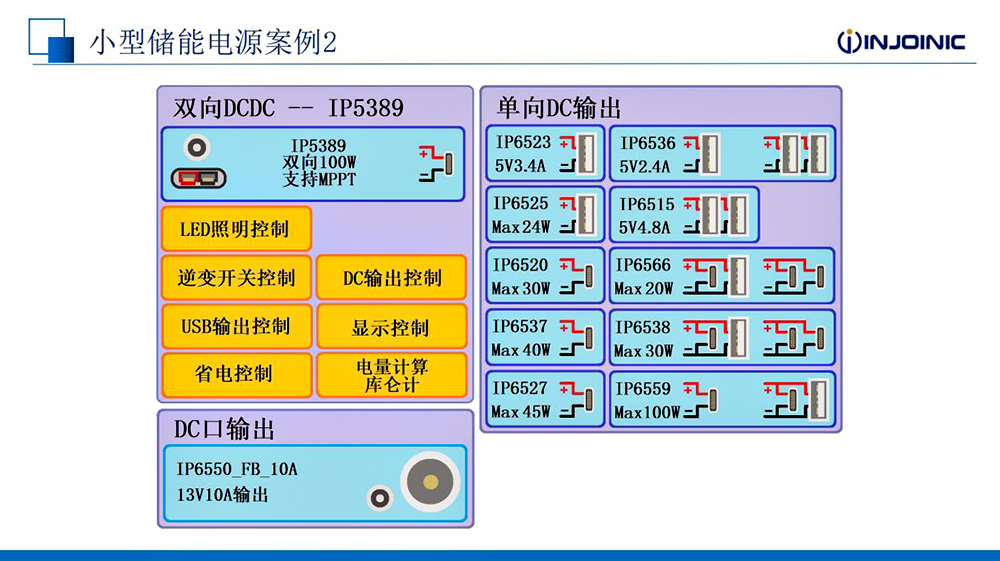The height and width of the screenshot is (561, 1000).
Task: Click the right-side dual Type-C icon in IP6566 card
Action: tap(795, 276)
